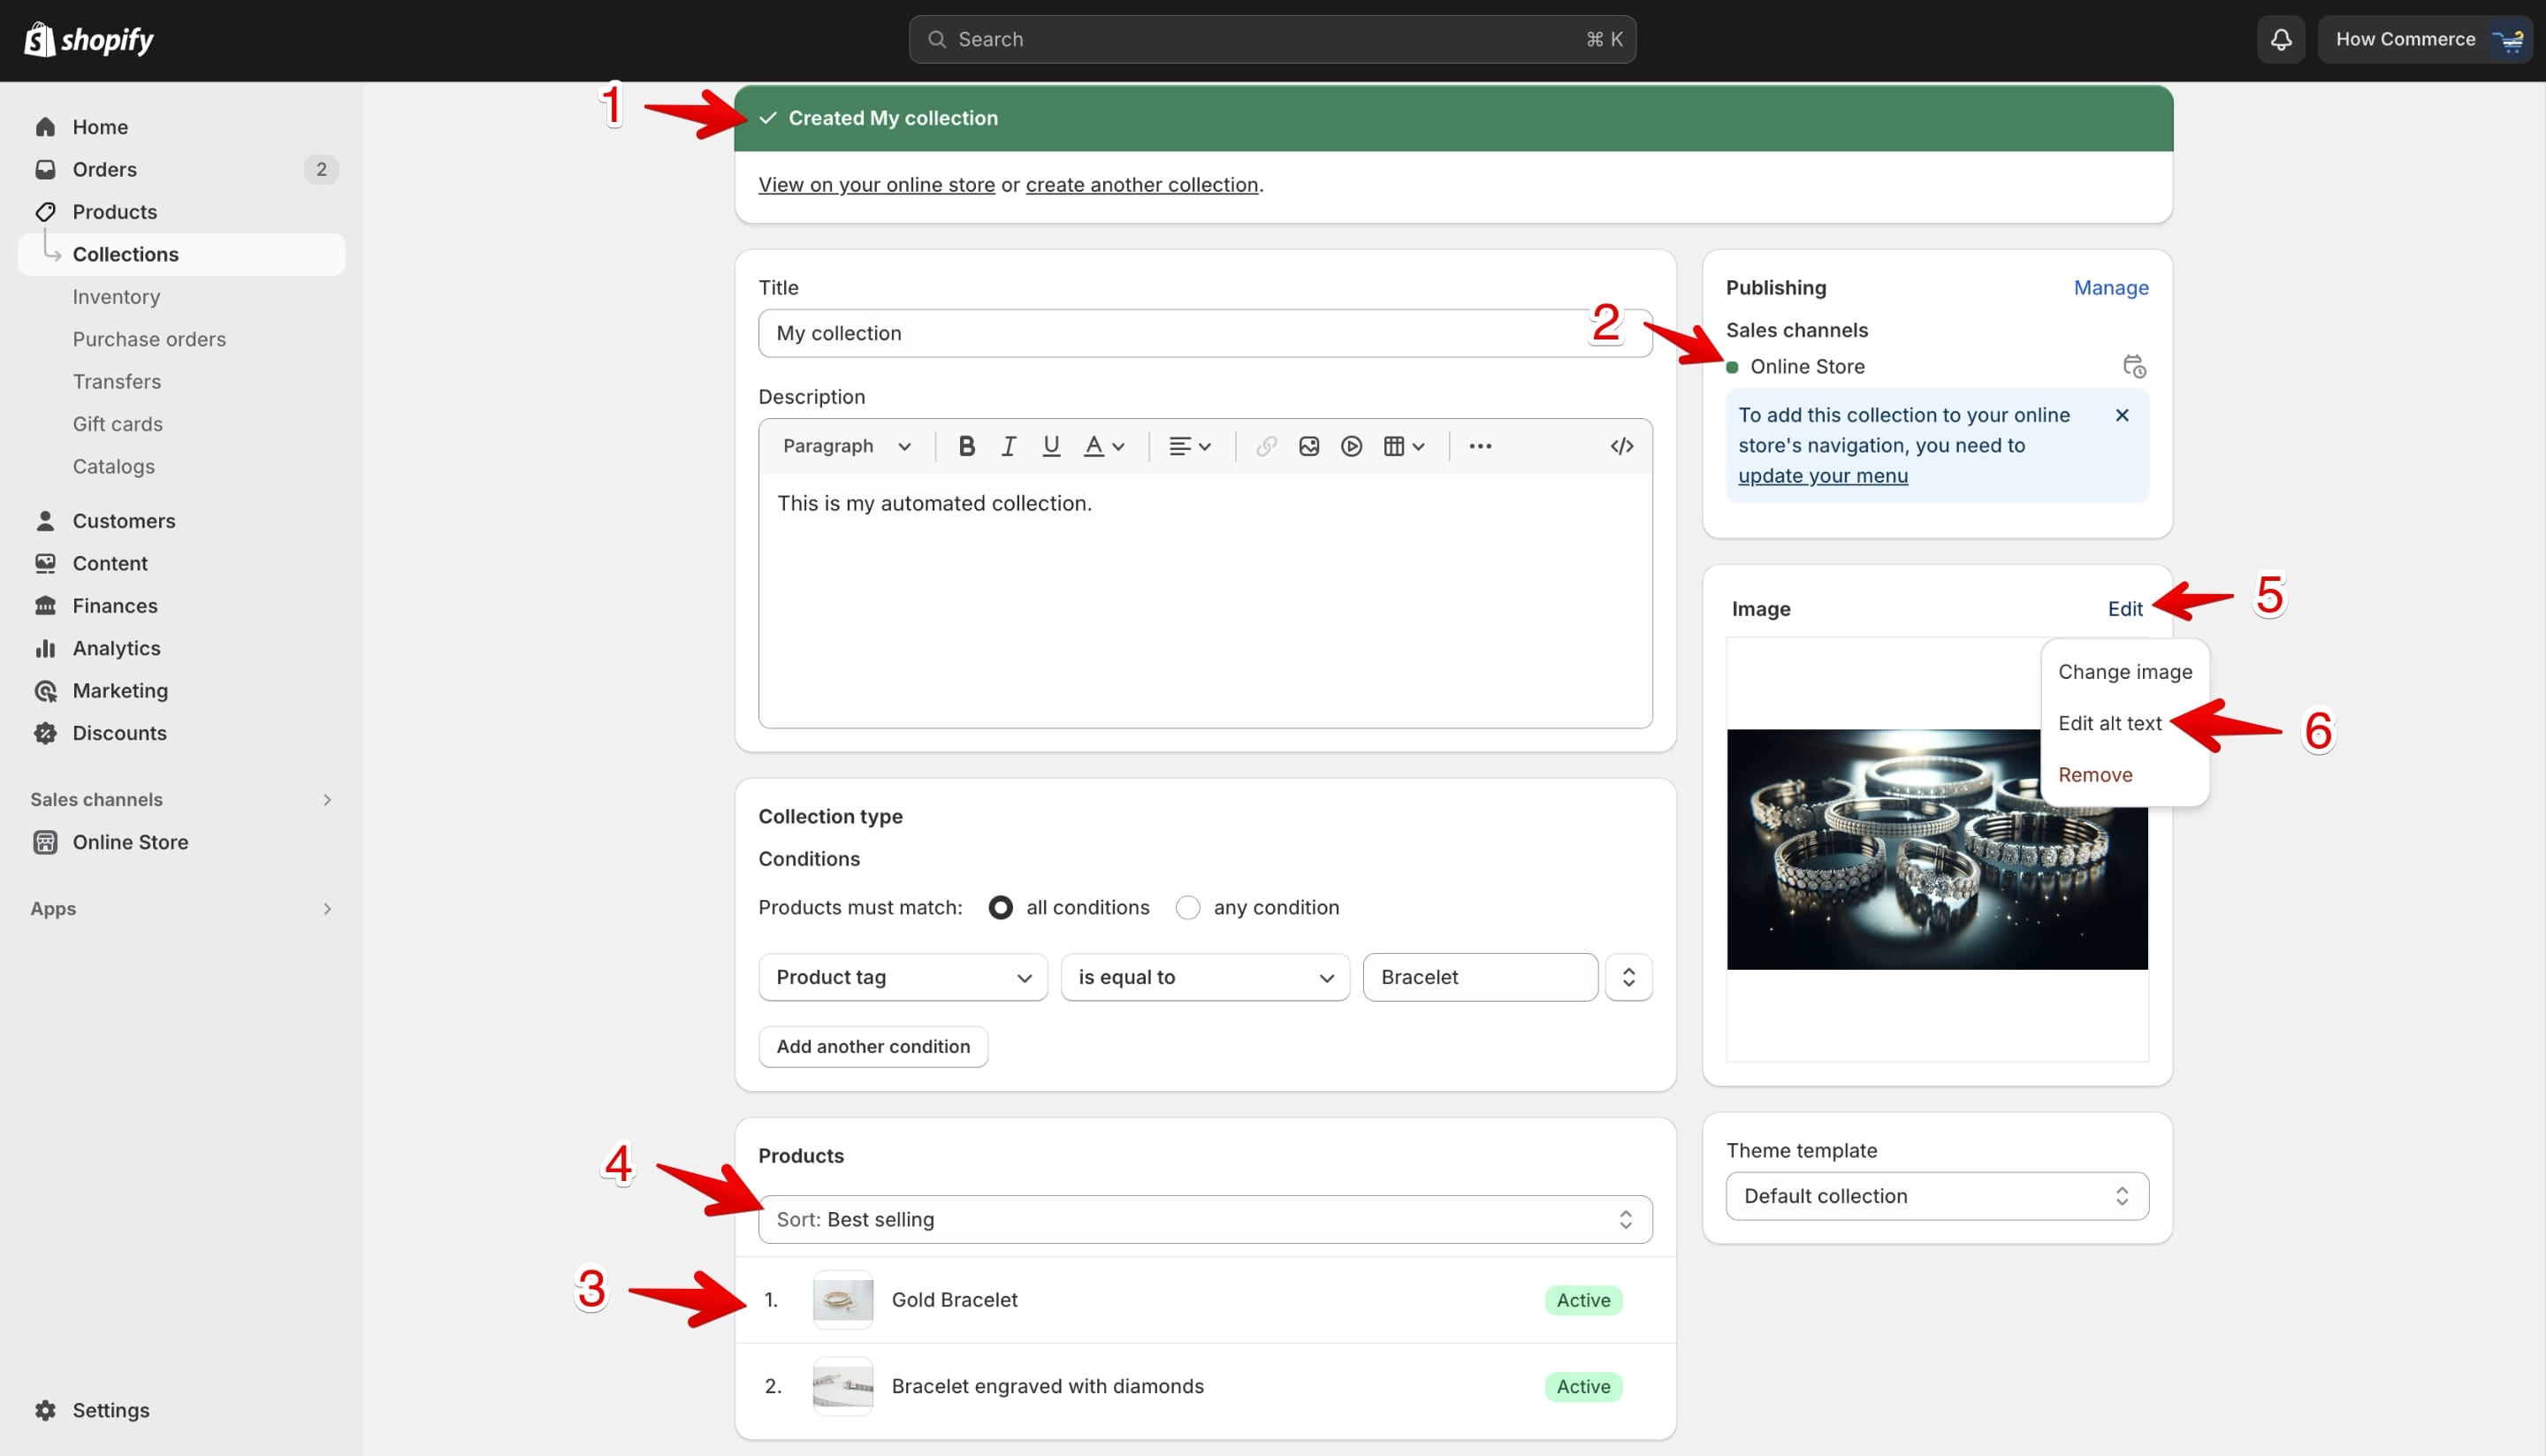Open the text alignment dropdown
Viewport: 2546px width, 1456px height.
click(x=1190, y=446)
